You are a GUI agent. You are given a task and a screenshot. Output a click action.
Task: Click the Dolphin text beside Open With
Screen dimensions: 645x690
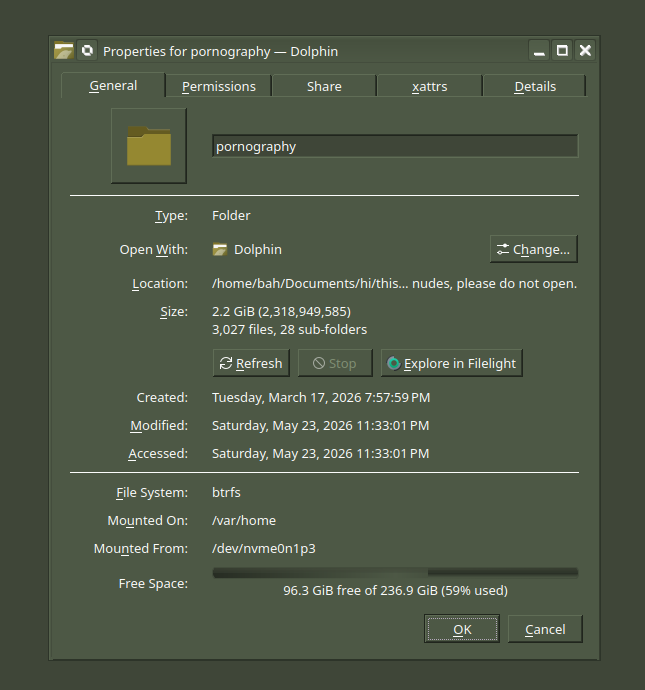(x=258, y=250)
